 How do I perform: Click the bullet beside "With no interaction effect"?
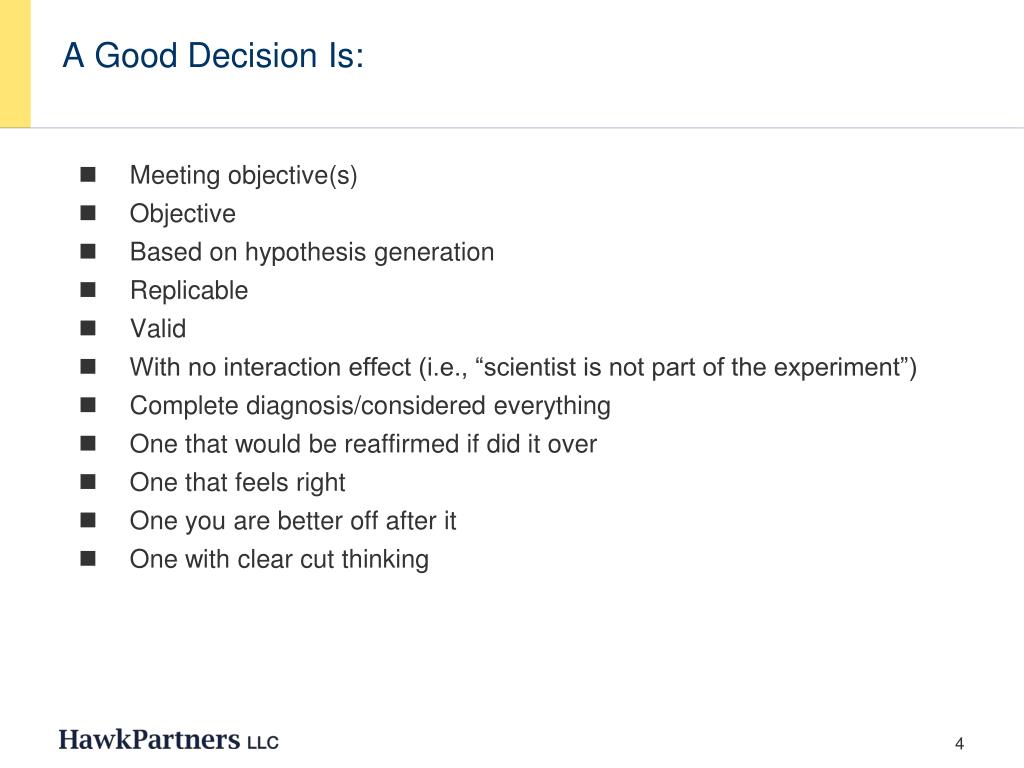click(88, 366)
